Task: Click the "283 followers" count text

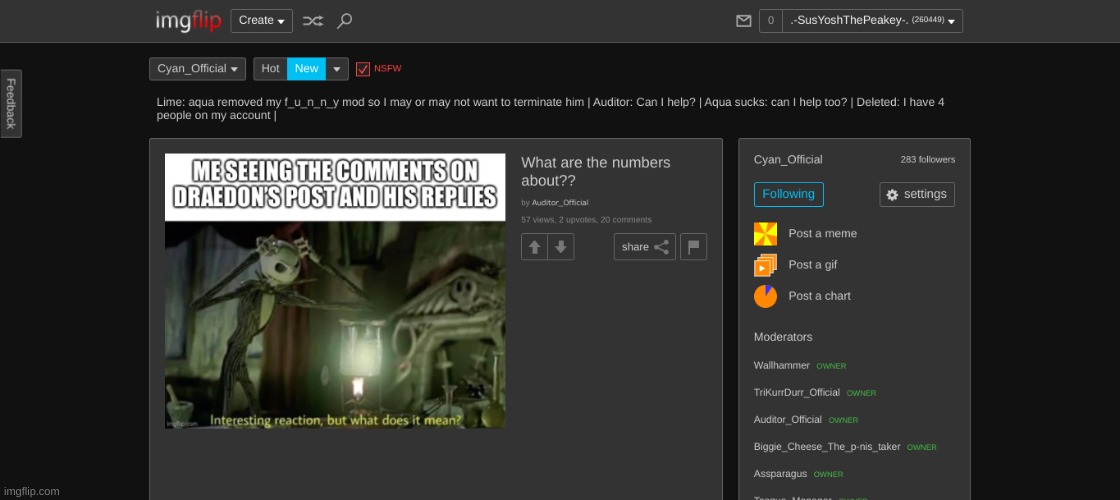Action: [928, 160]
